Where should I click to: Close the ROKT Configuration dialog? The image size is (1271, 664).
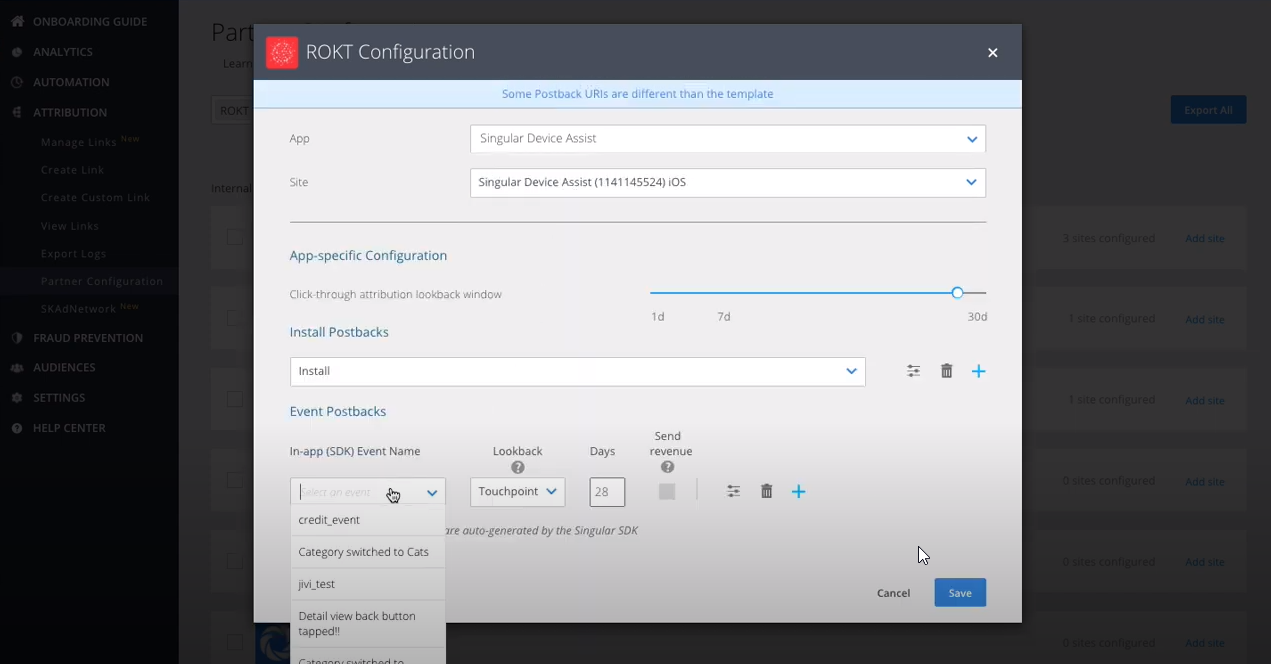click(x=993, y=53)
